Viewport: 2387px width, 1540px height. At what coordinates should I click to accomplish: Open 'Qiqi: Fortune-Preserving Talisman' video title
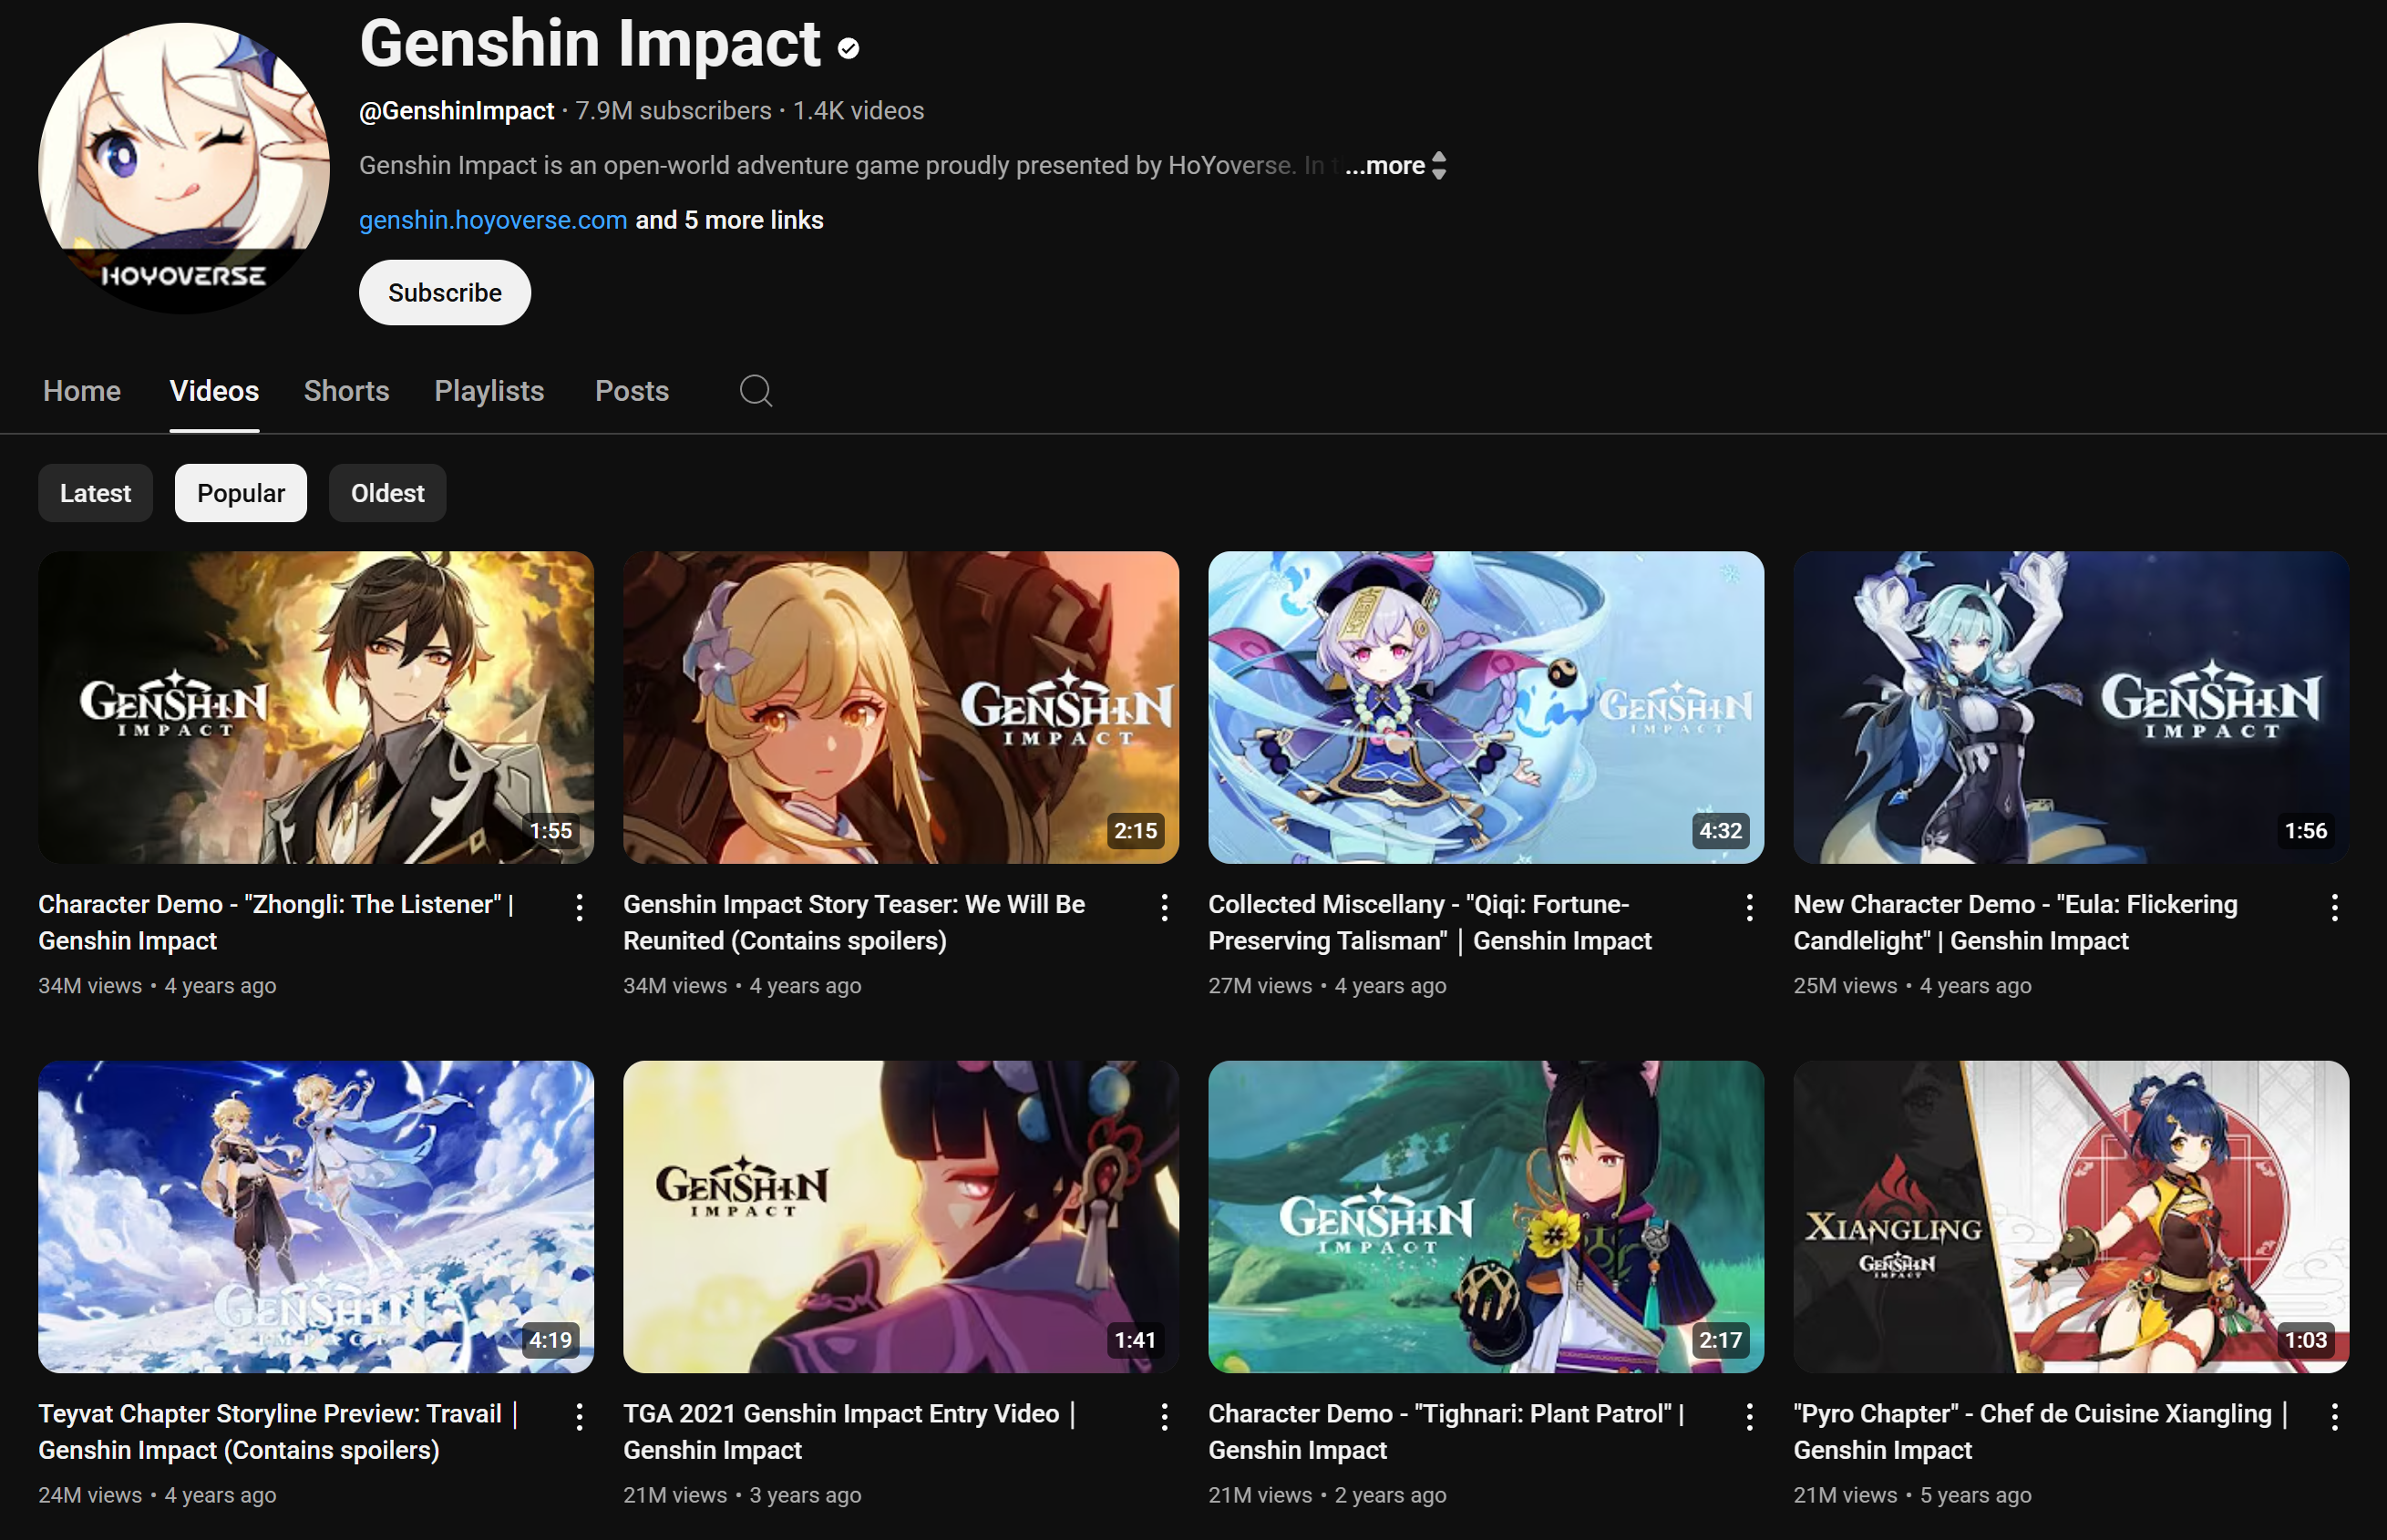1430,922
